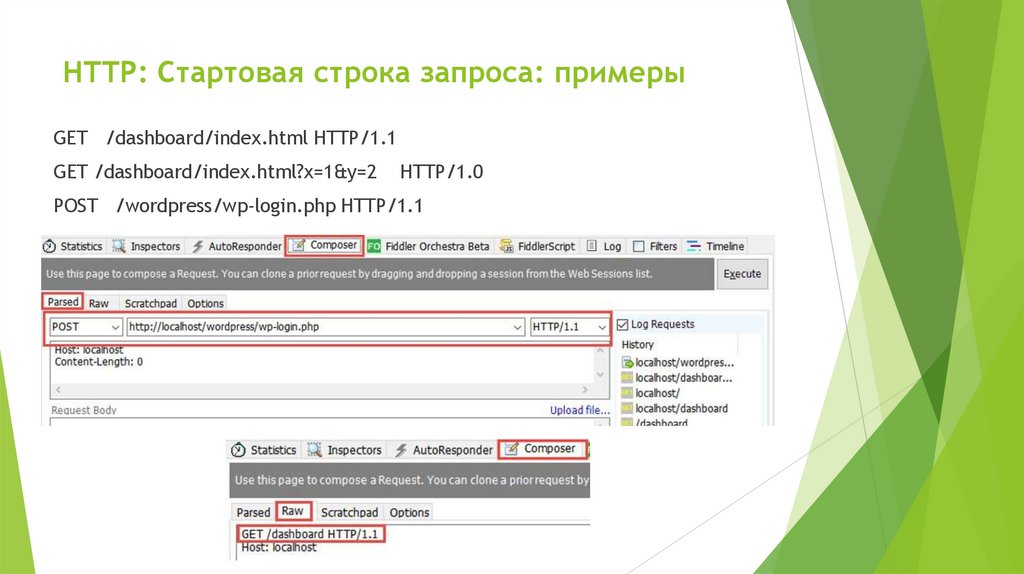Image resolution: width=1024 pixels, height=574 pixels.
Task: Click the Upload file... link
Action: pos(579,410)
